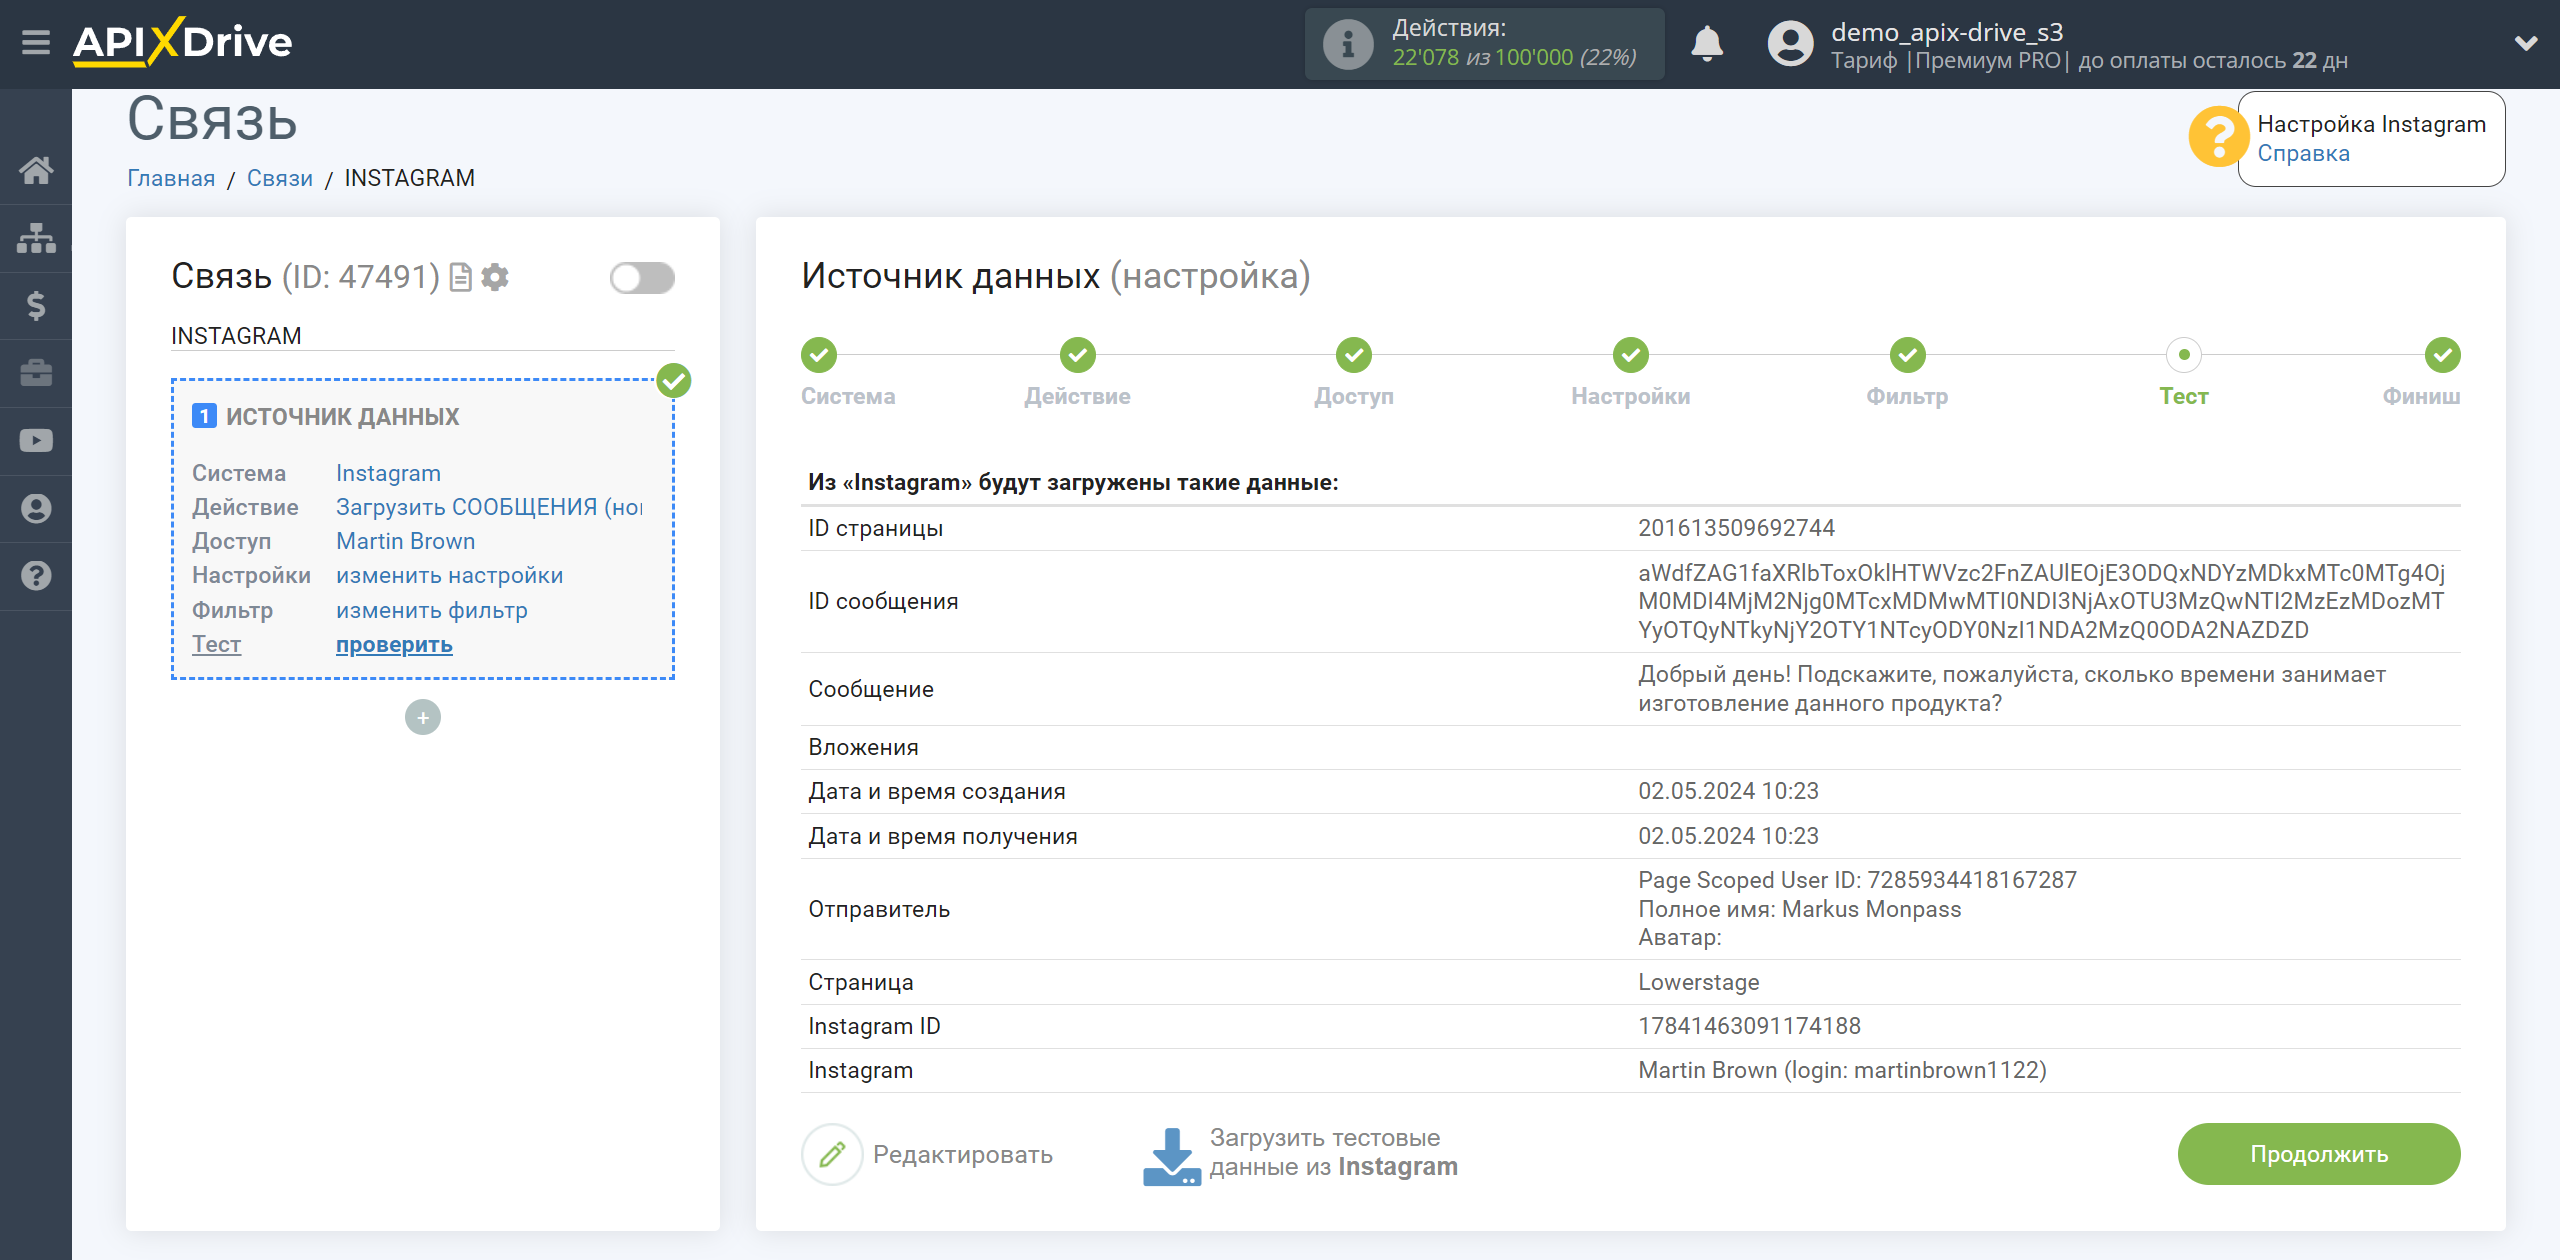Go to Действие step
The height and width of the screenshot is (1260, 2560).
pos(1078,355)
